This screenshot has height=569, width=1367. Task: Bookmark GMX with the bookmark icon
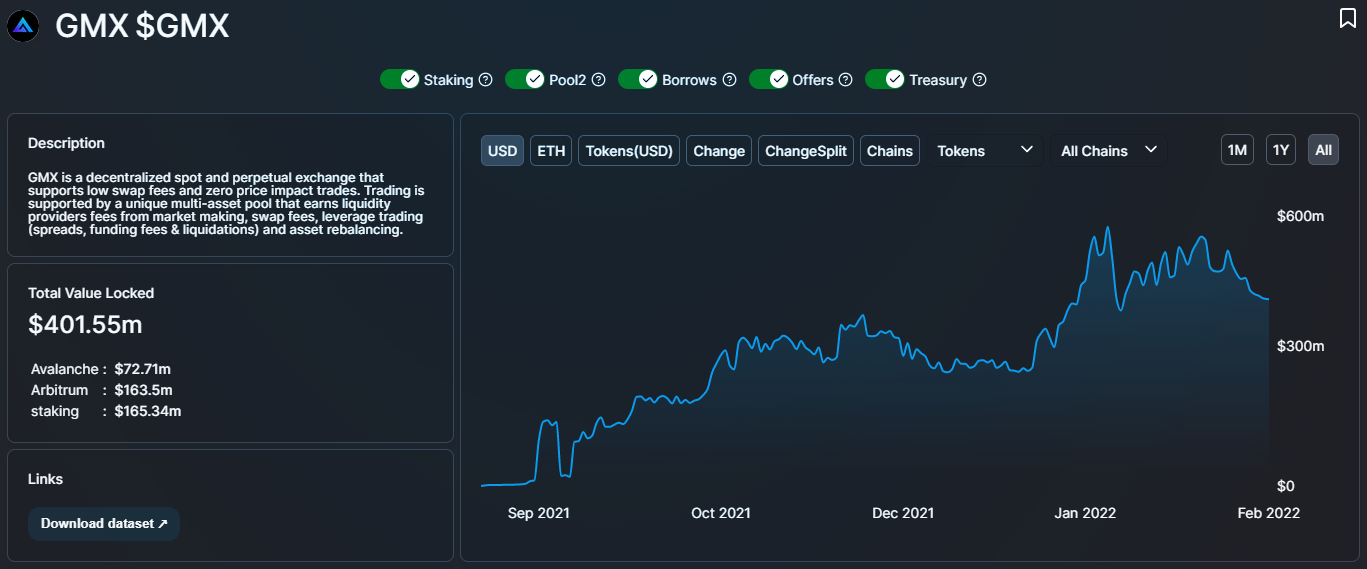1347,18
